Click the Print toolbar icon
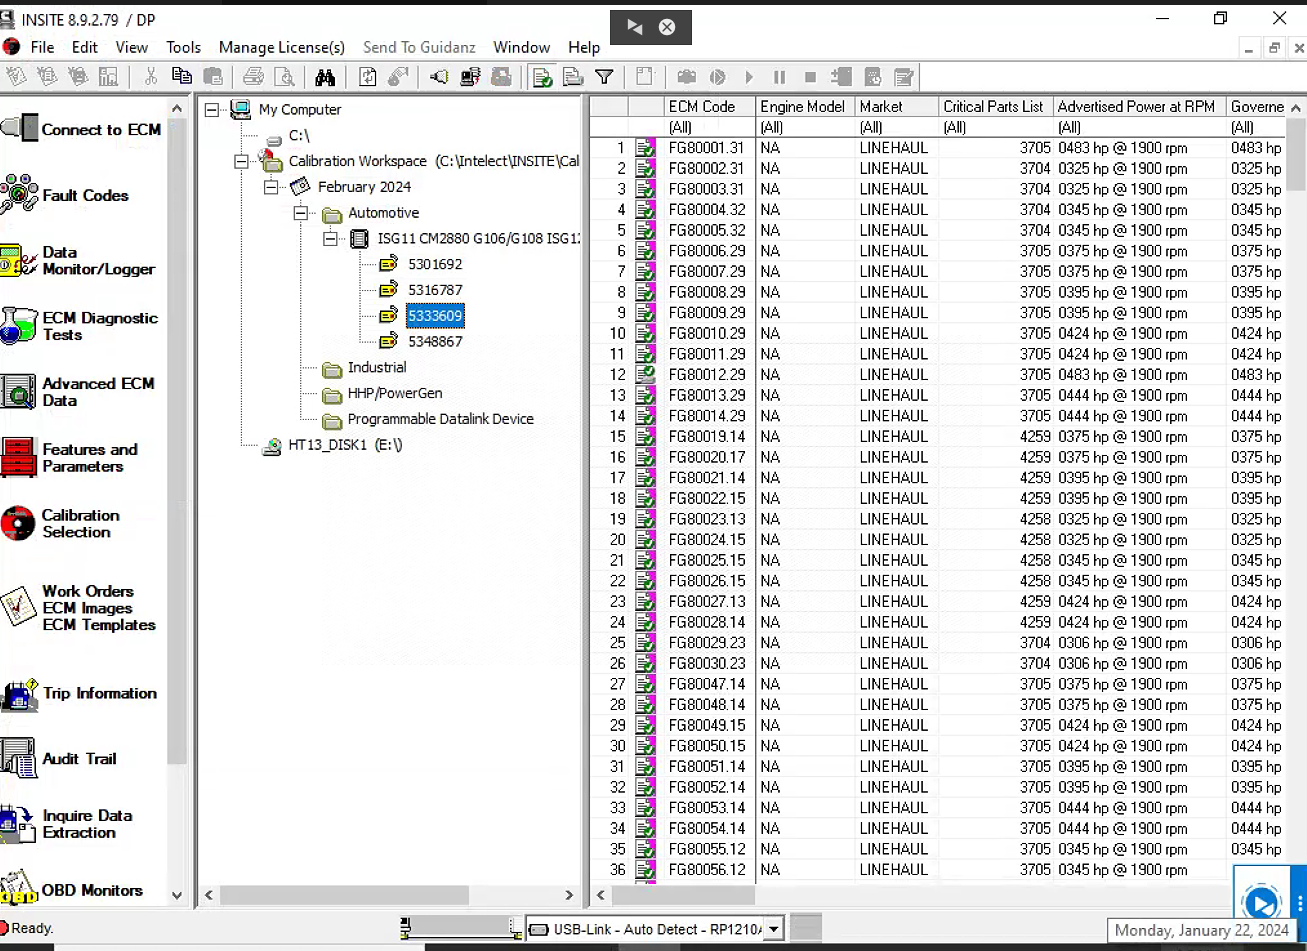Screen dimensions: 1307x951 pyautogui.click(x=253, y=77)
